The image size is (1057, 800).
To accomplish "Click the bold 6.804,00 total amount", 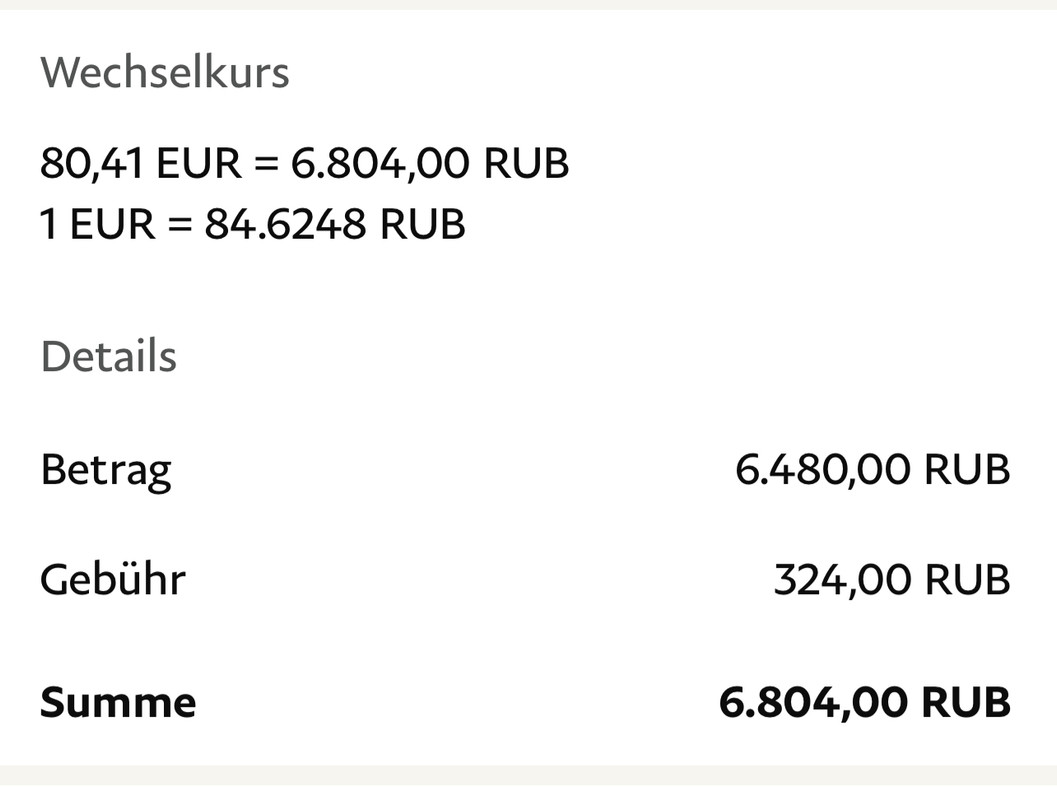I will [x=812, y=702].
